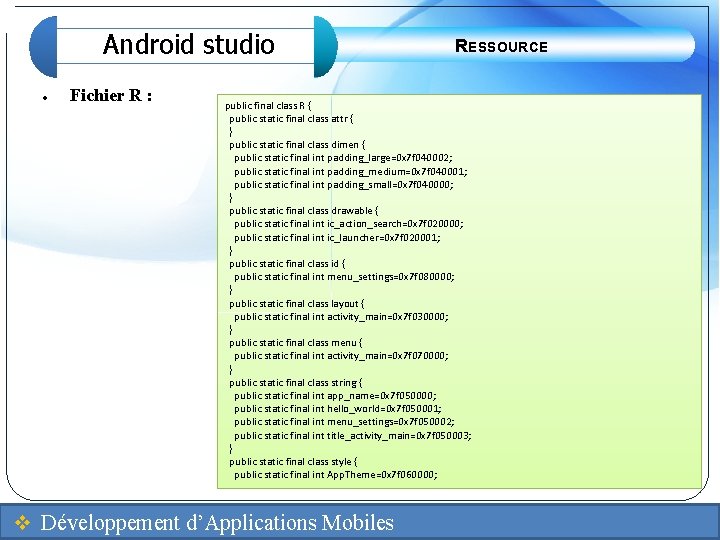The image size is (720, 540).
Task: Click the line with activity_main=0x7f030000
Action: click(x=341, y=317)
